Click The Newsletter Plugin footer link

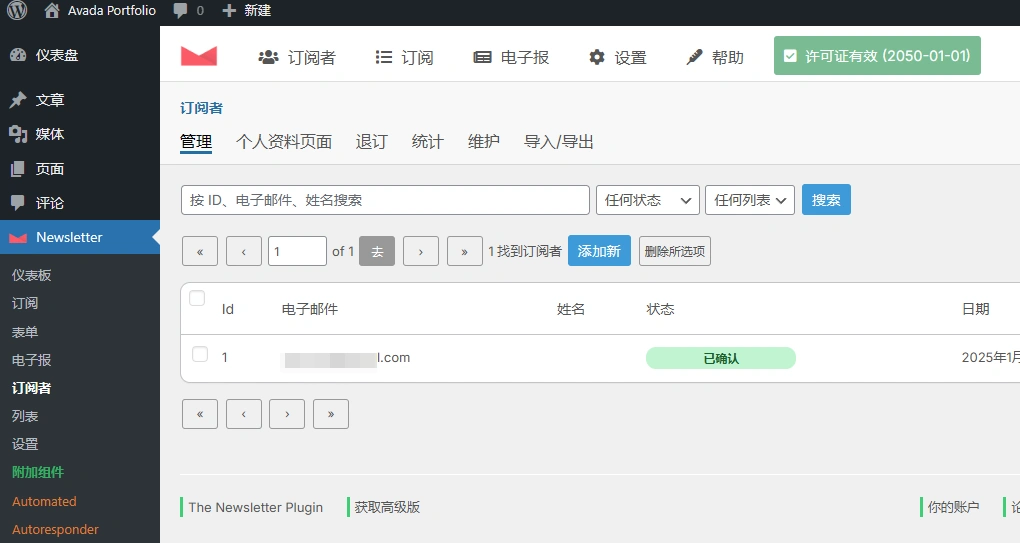256,507
